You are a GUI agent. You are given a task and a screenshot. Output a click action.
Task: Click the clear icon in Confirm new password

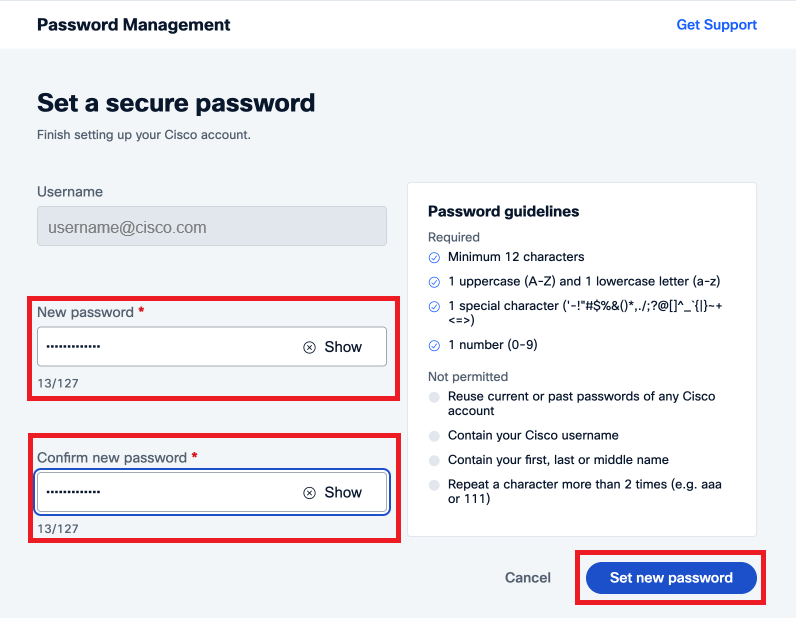pyautogui.click(x=309, y=492)
